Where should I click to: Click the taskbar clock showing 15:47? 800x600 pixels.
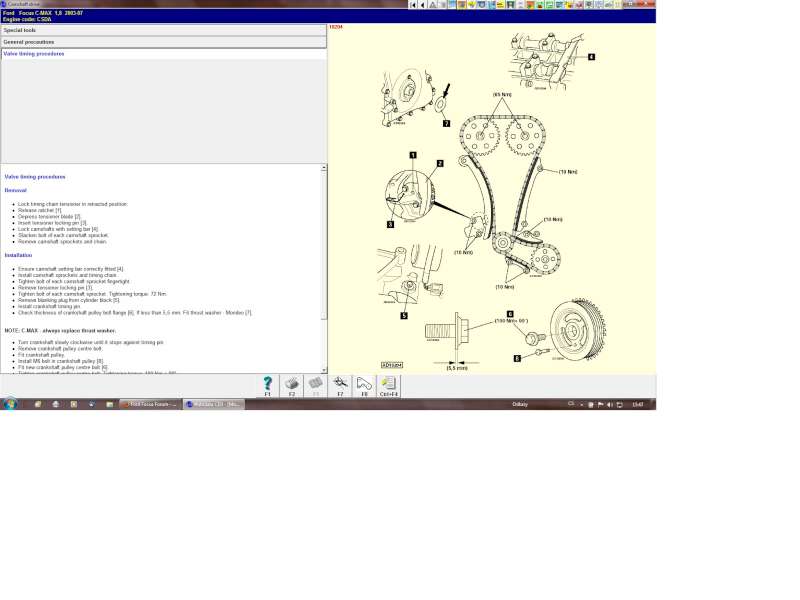[637, 404]
